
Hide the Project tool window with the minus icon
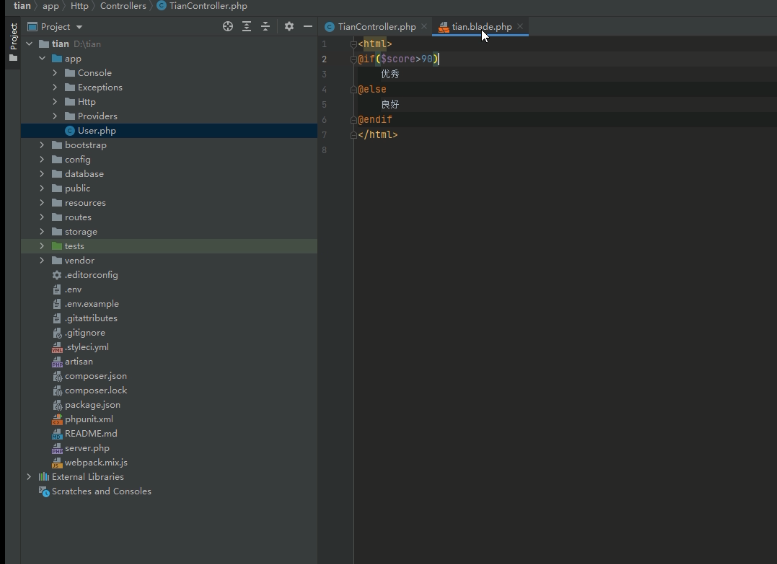click(x=307, y=27)
